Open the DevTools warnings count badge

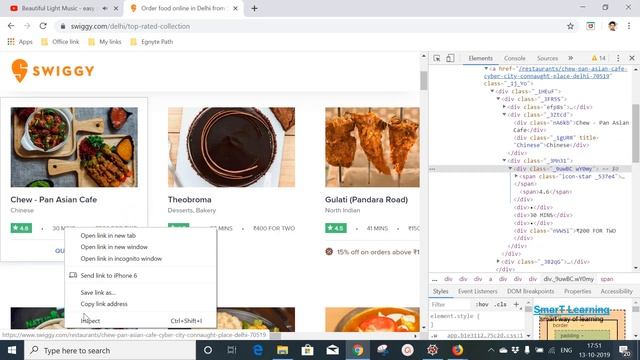click(x=599, y=58)
